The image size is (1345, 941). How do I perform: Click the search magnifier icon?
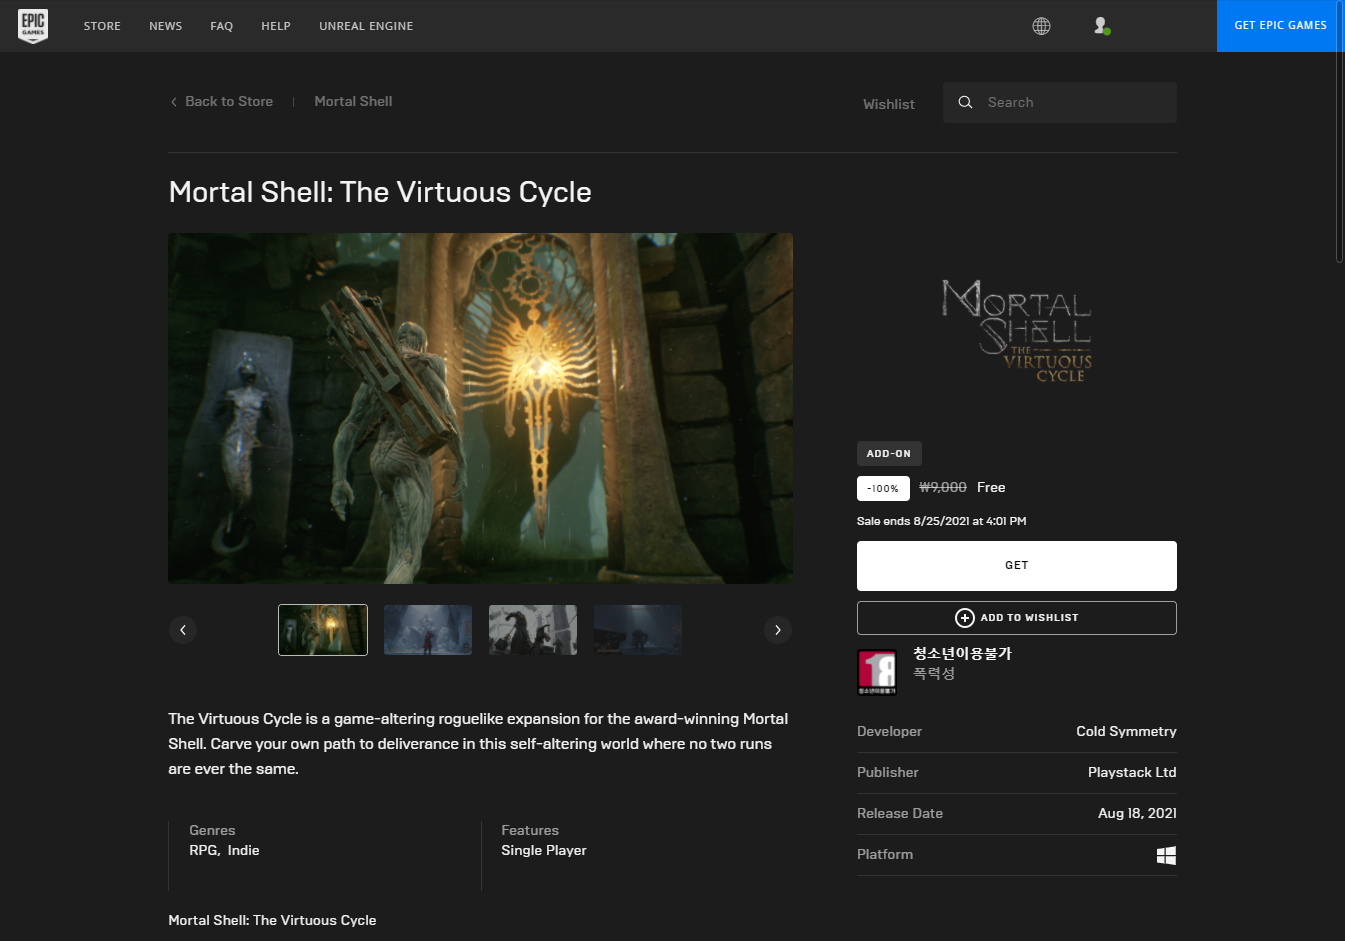pos(965,102)
